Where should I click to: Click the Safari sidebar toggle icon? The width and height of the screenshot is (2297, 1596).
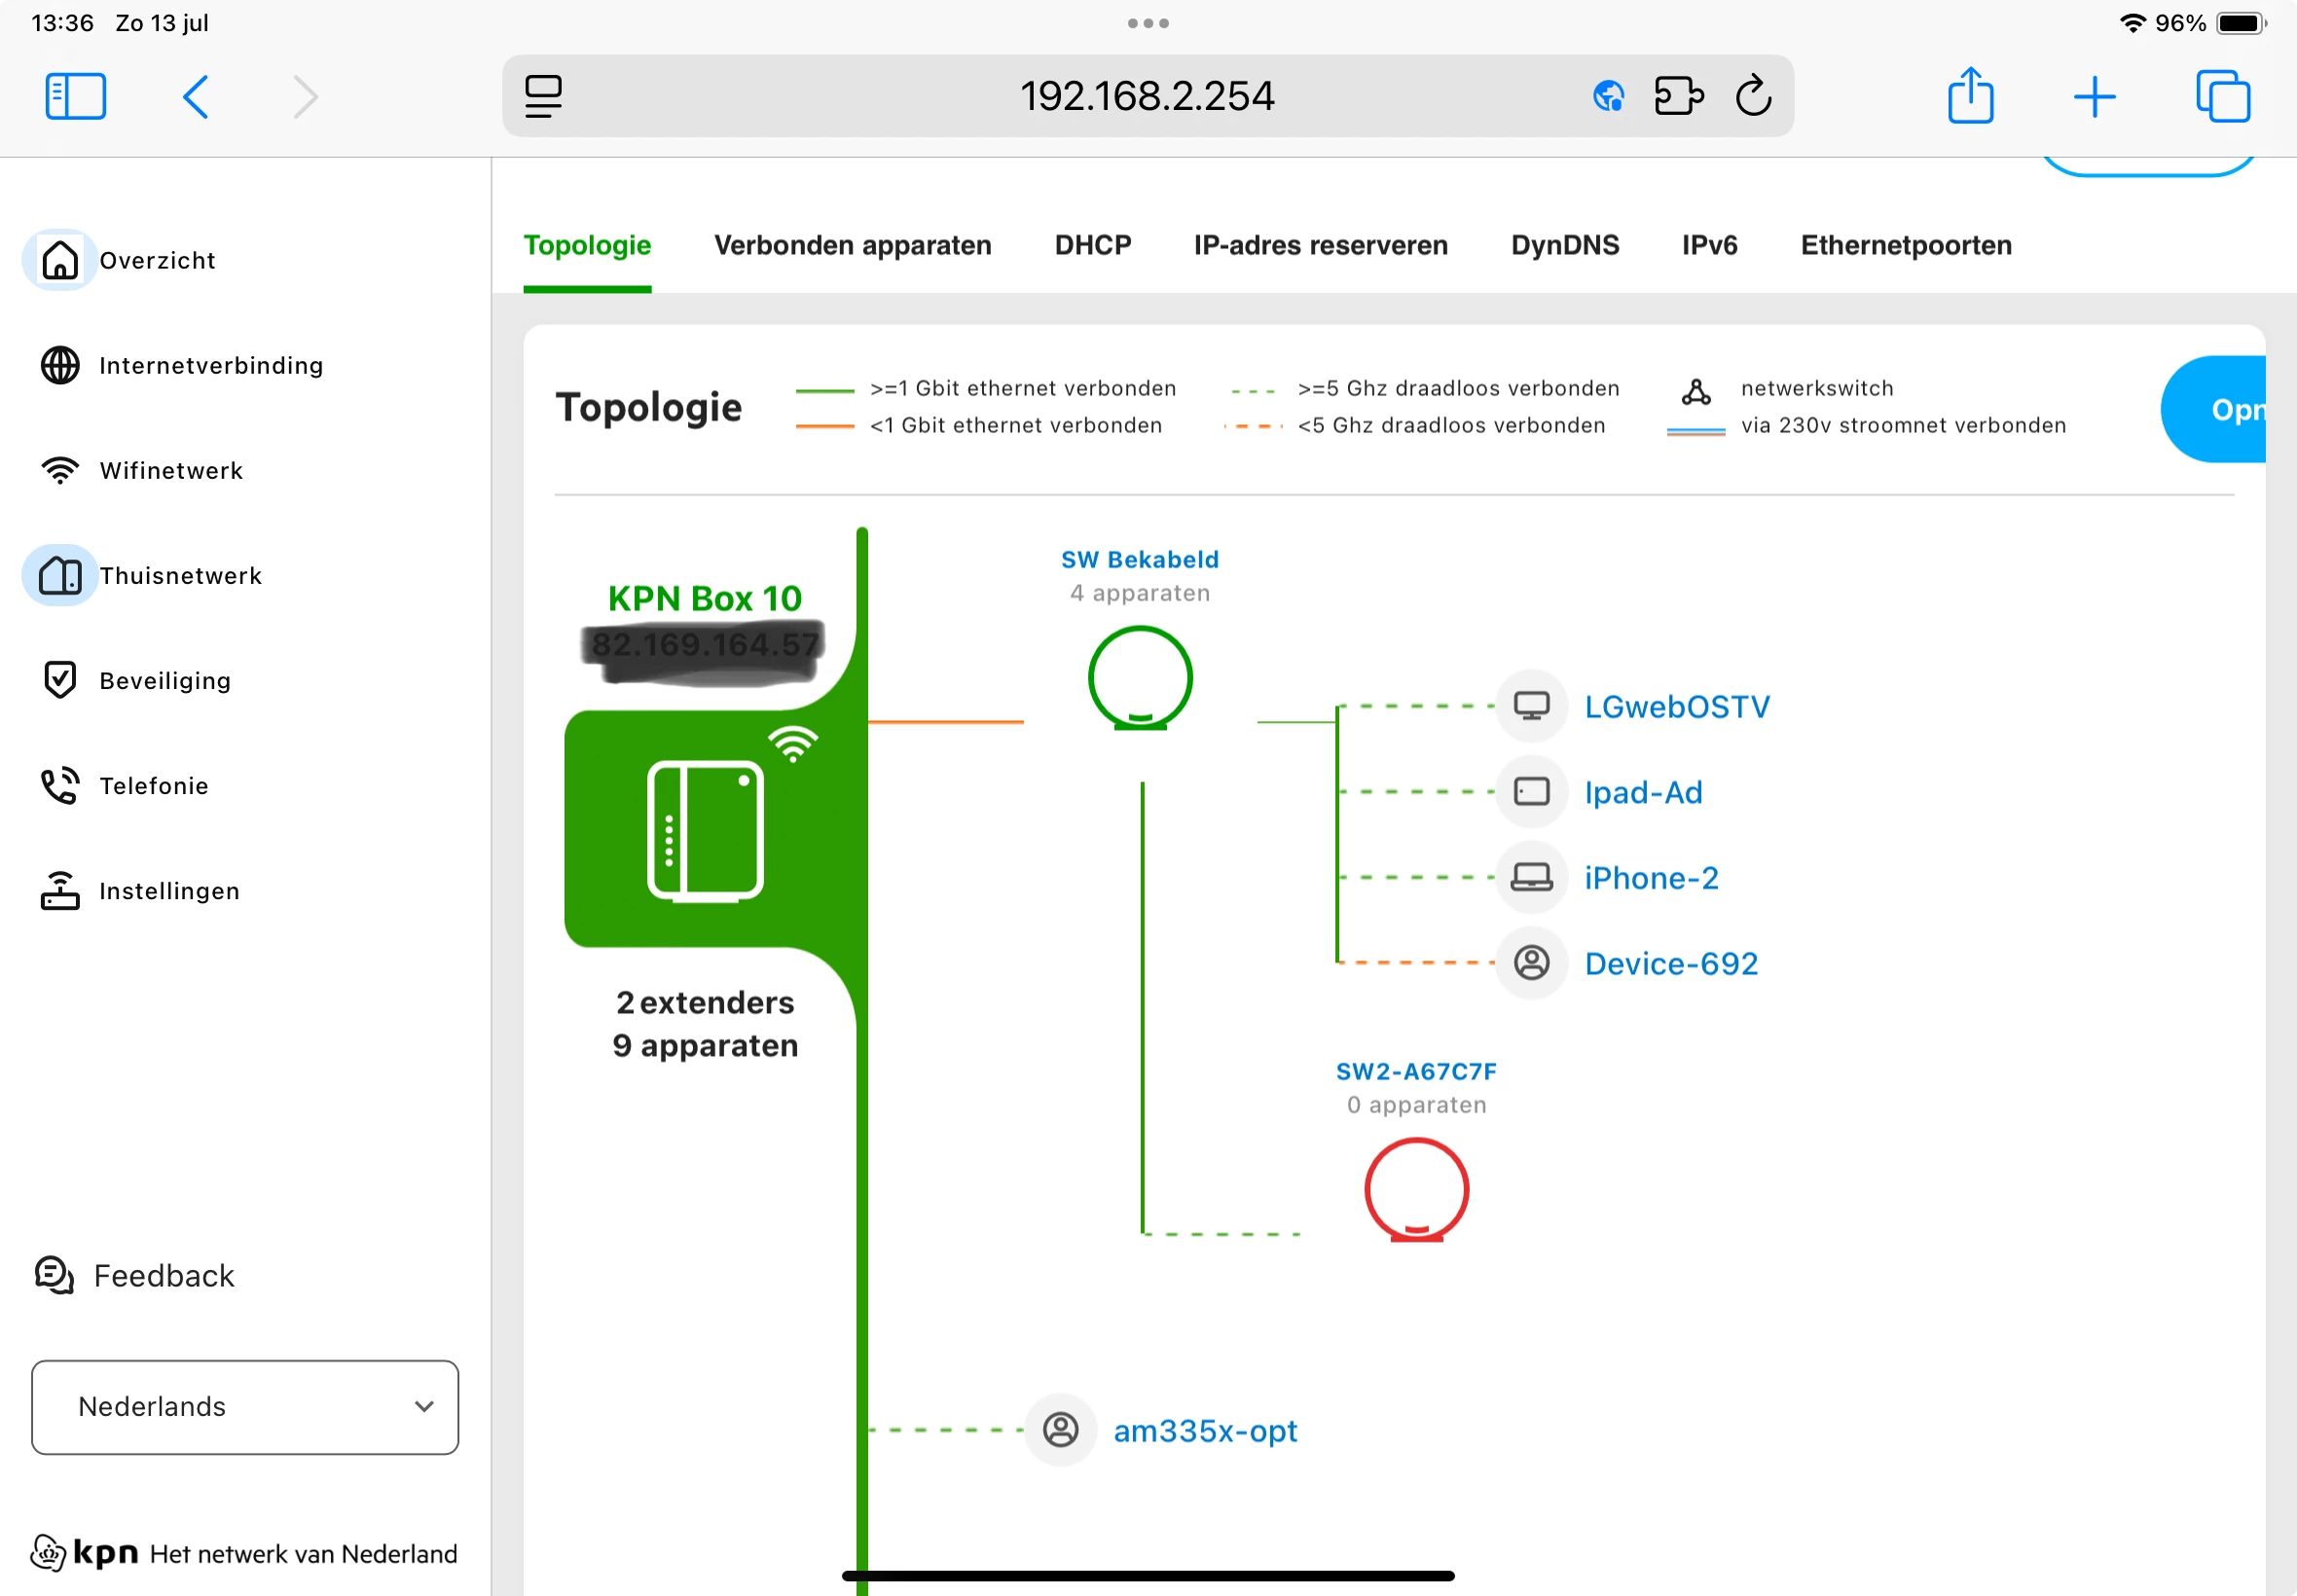(x=75, y=97)
